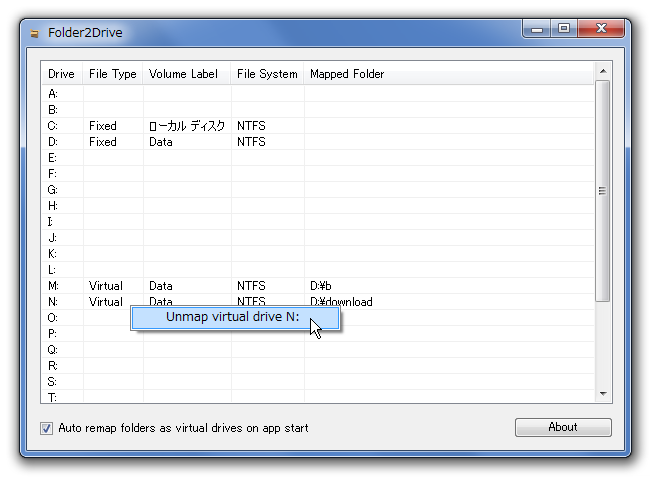
Task: Click the vertical scrollbar thumb
Action: [603, 191]
